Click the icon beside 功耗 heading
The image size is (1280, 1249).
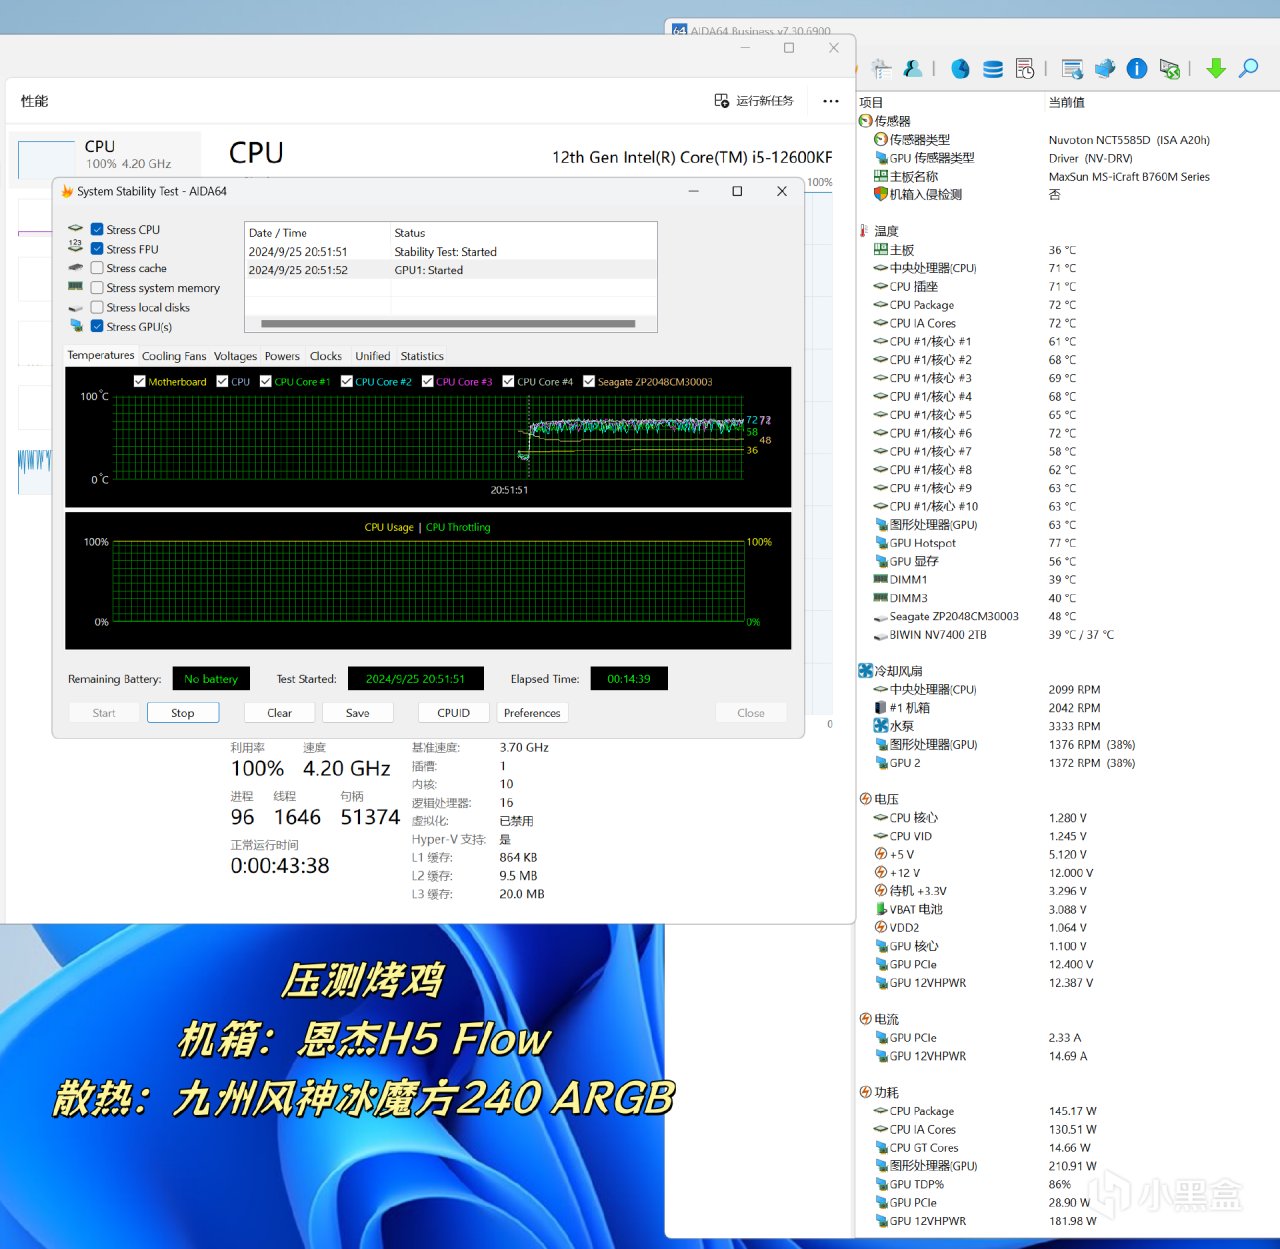click(x=865, y=1092)
